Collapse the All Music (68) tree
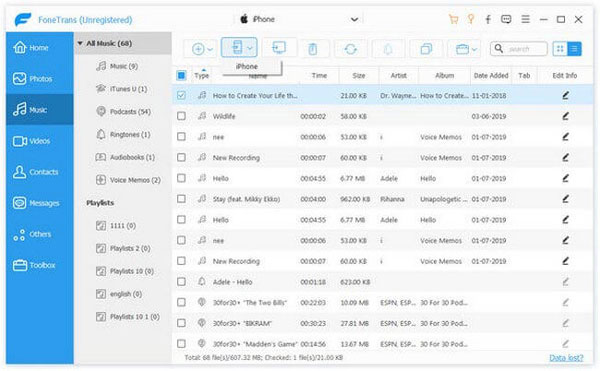The height and width of the screenshot is (371, 600). [x=80, y=43]
